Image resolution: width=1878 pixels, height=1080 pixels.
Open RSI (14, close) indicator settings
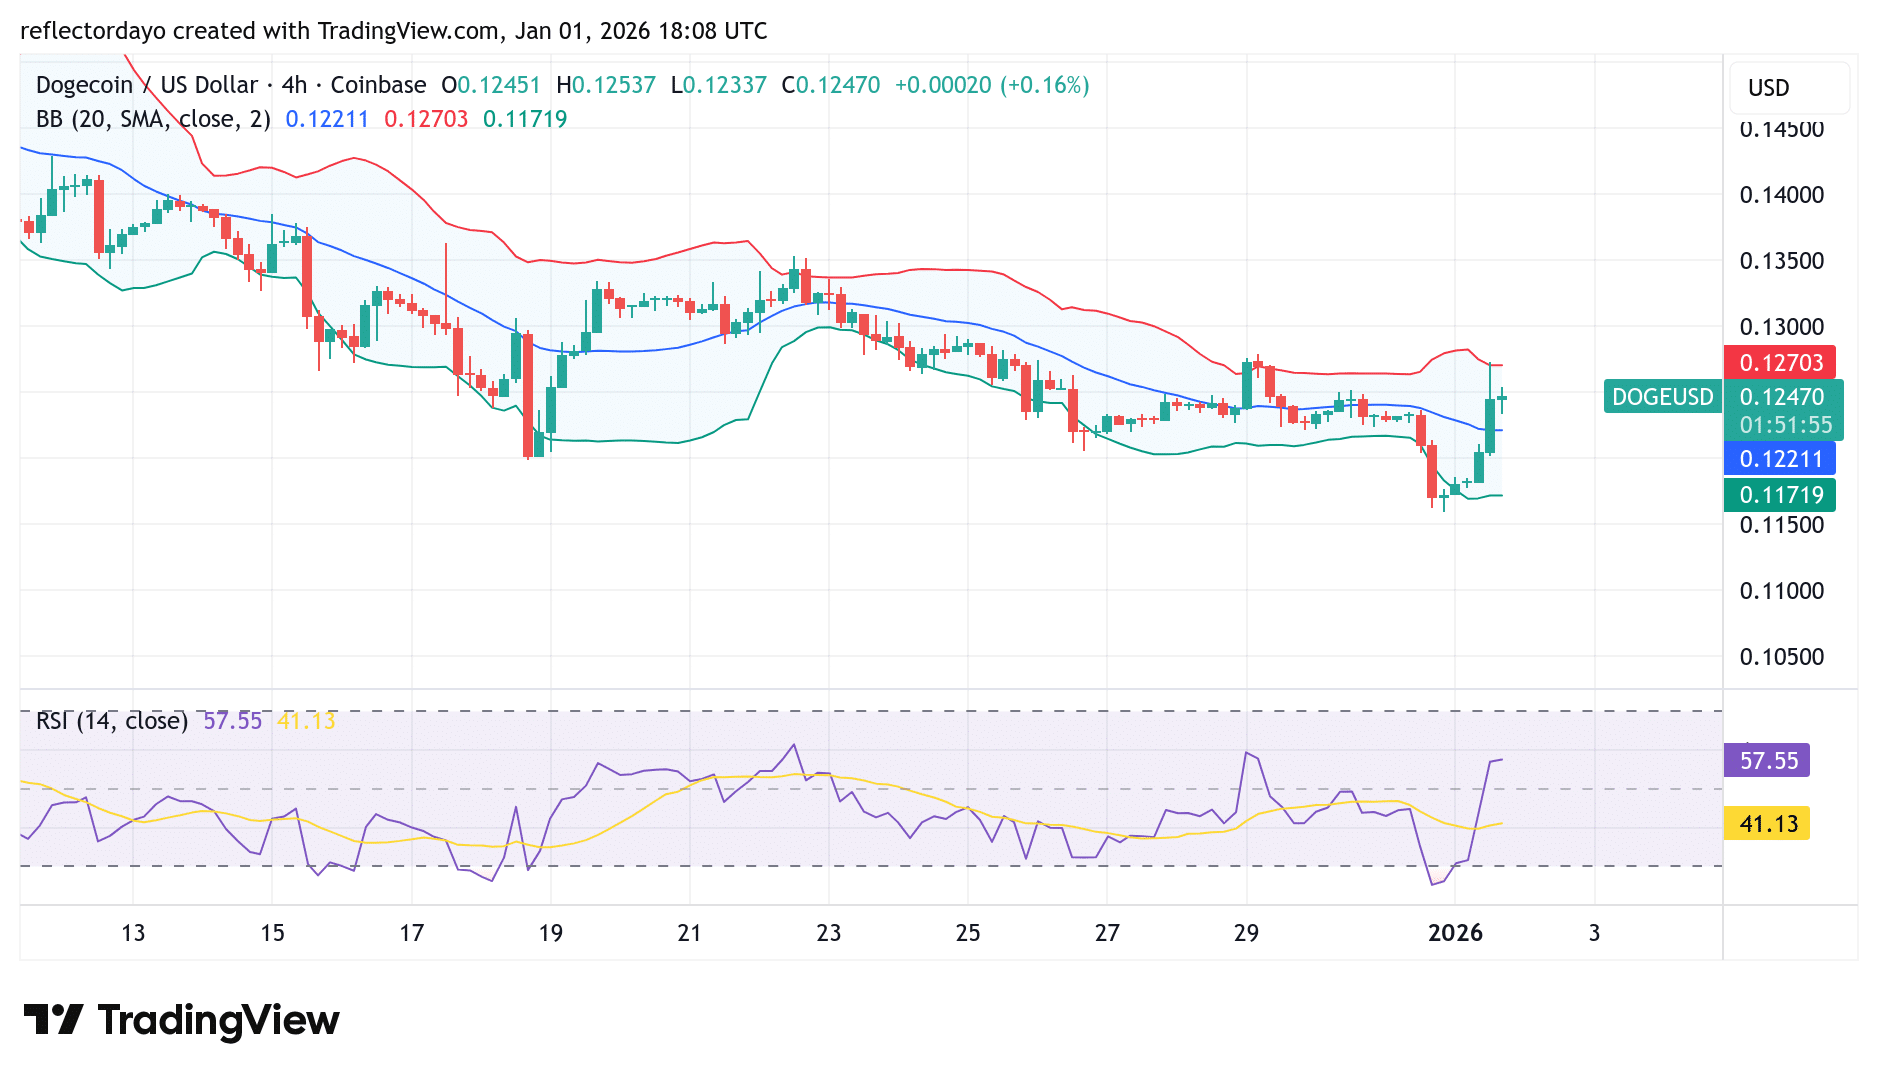[110, 720]
